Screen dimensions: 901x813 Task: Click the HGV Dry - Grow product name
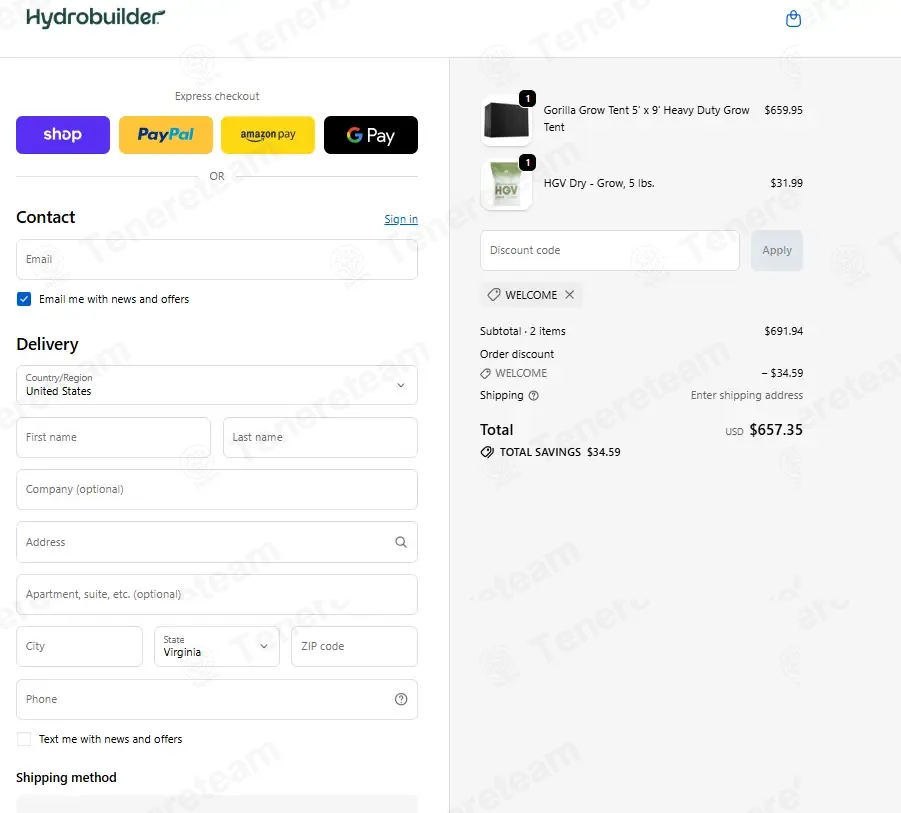pyautogui.click(x=599, y=183)
